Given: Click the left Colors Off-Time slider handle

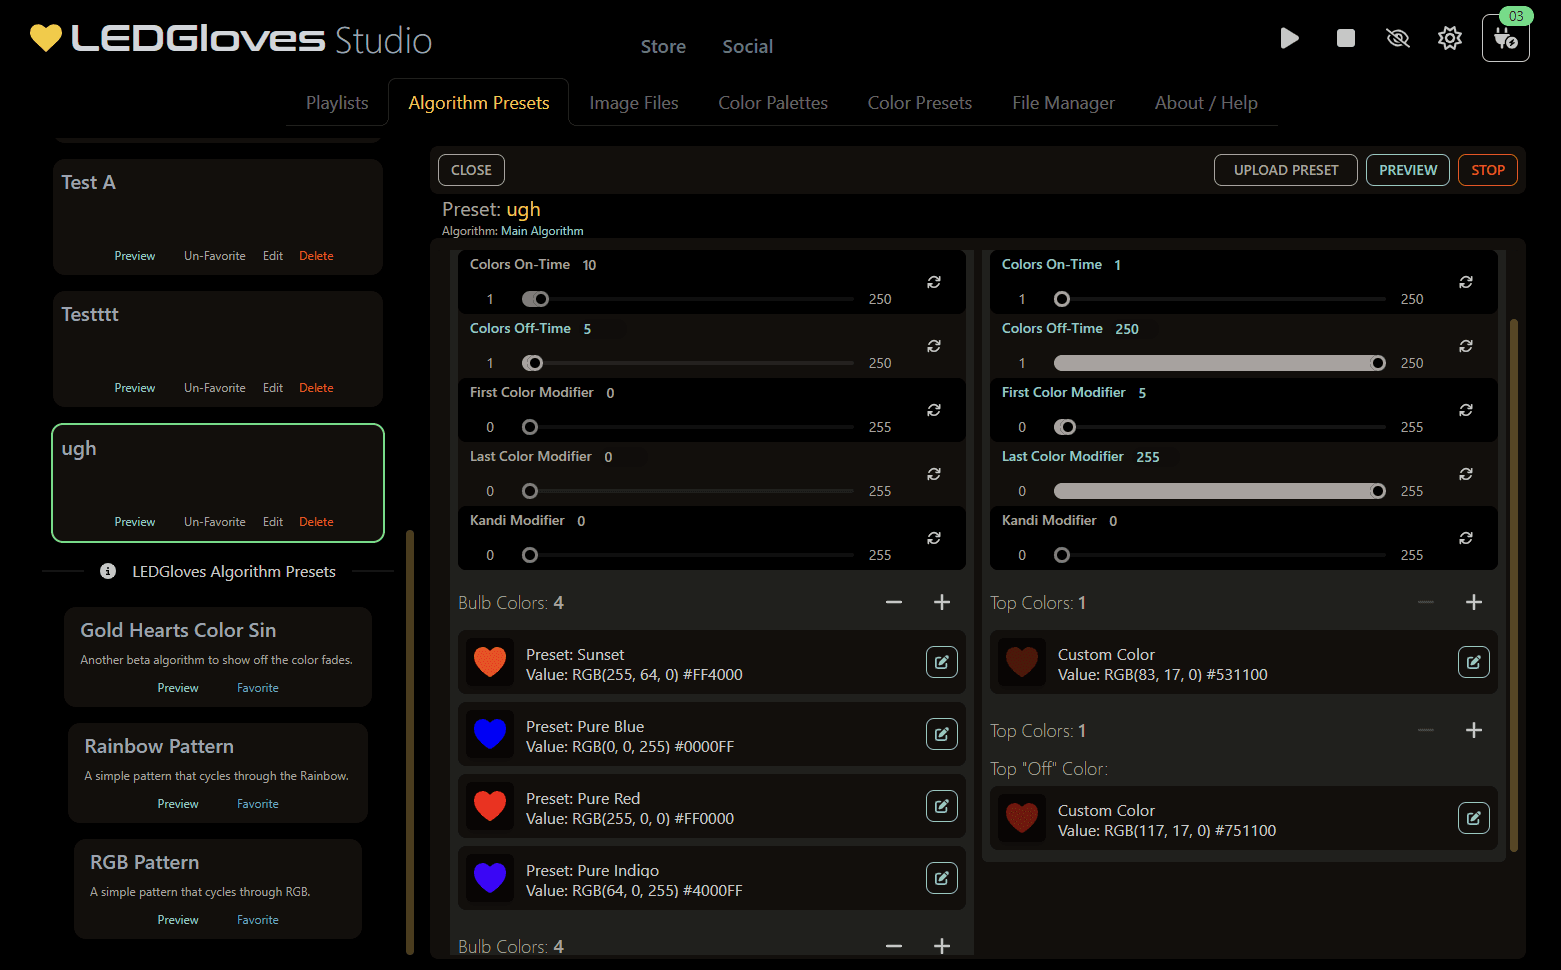Looking at the screenshot, I should [534, 363].
